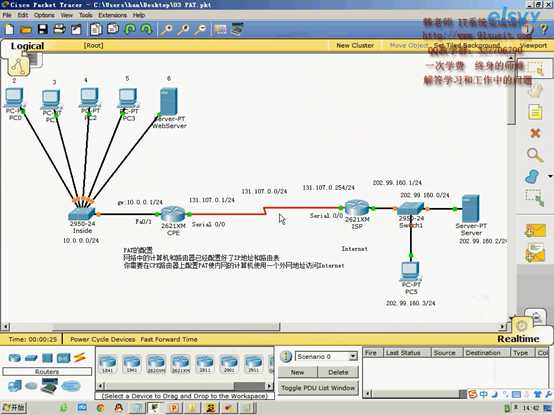Click the Switch1 2950-24 device
Screen dimensions: 554x415
[410, 209]
